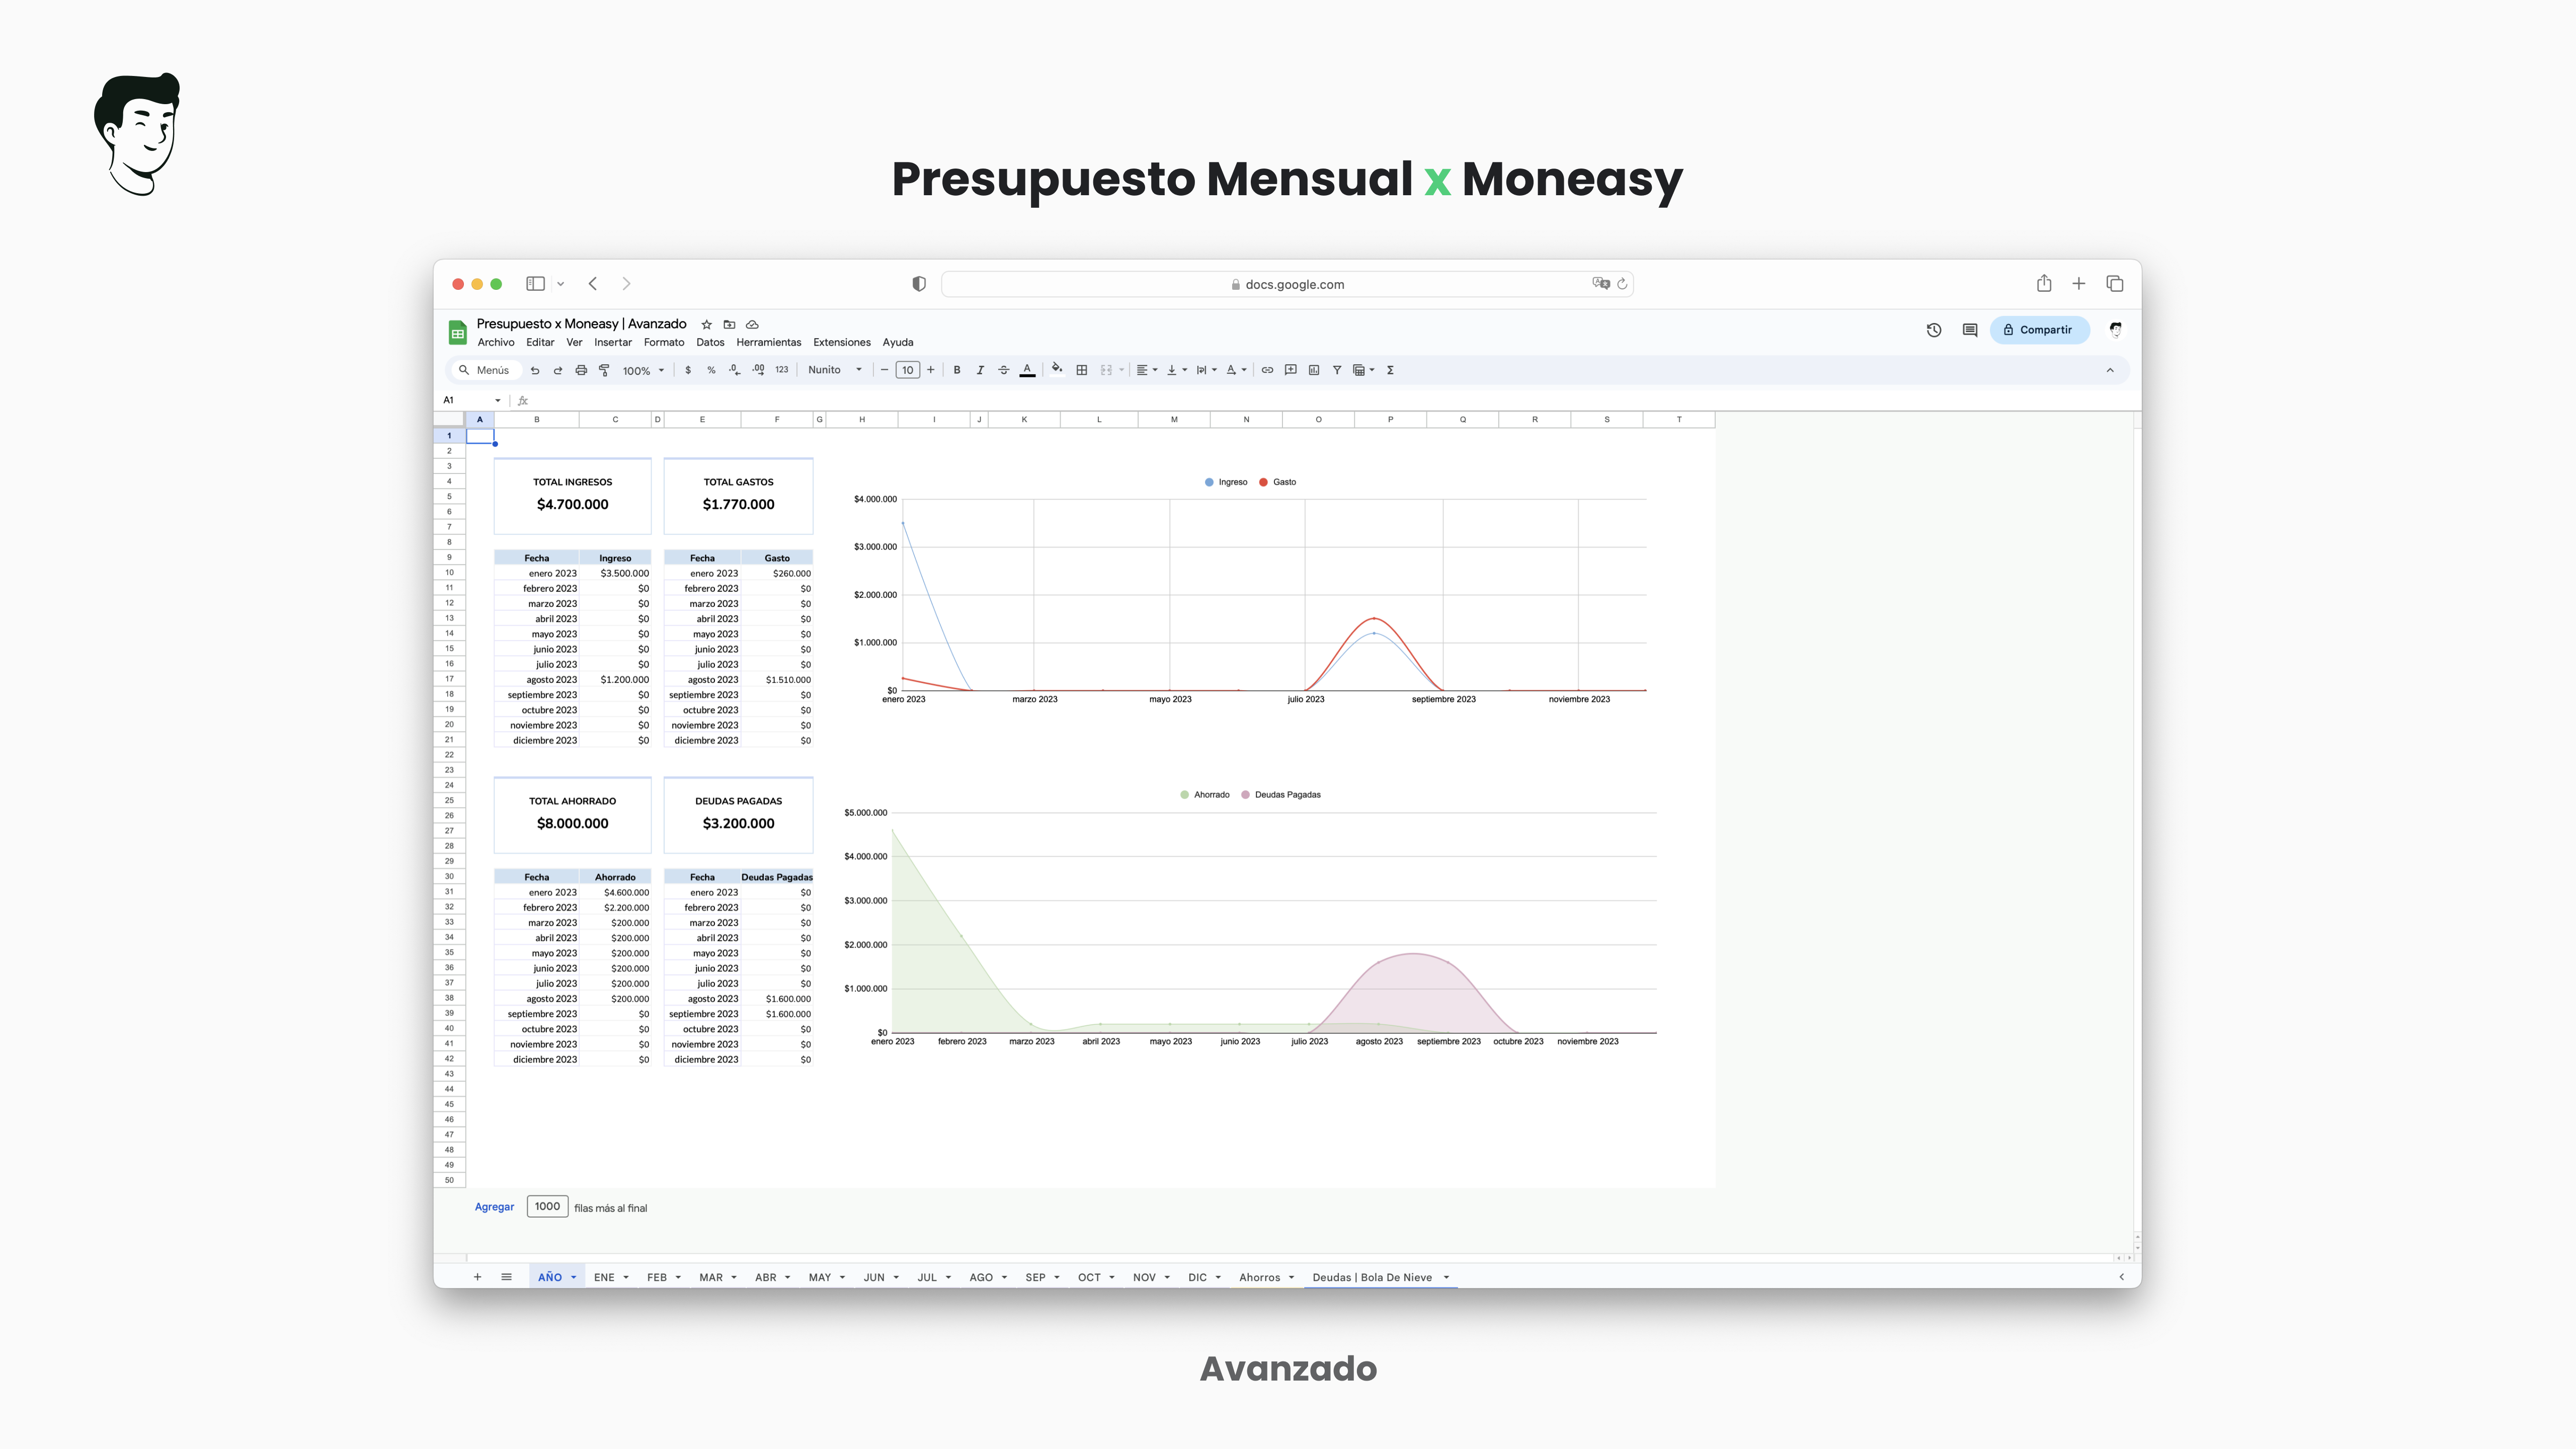The height and width of the screenshot is (1449, 2576).
Task: Increase font size with plus button
Action: 931,370
